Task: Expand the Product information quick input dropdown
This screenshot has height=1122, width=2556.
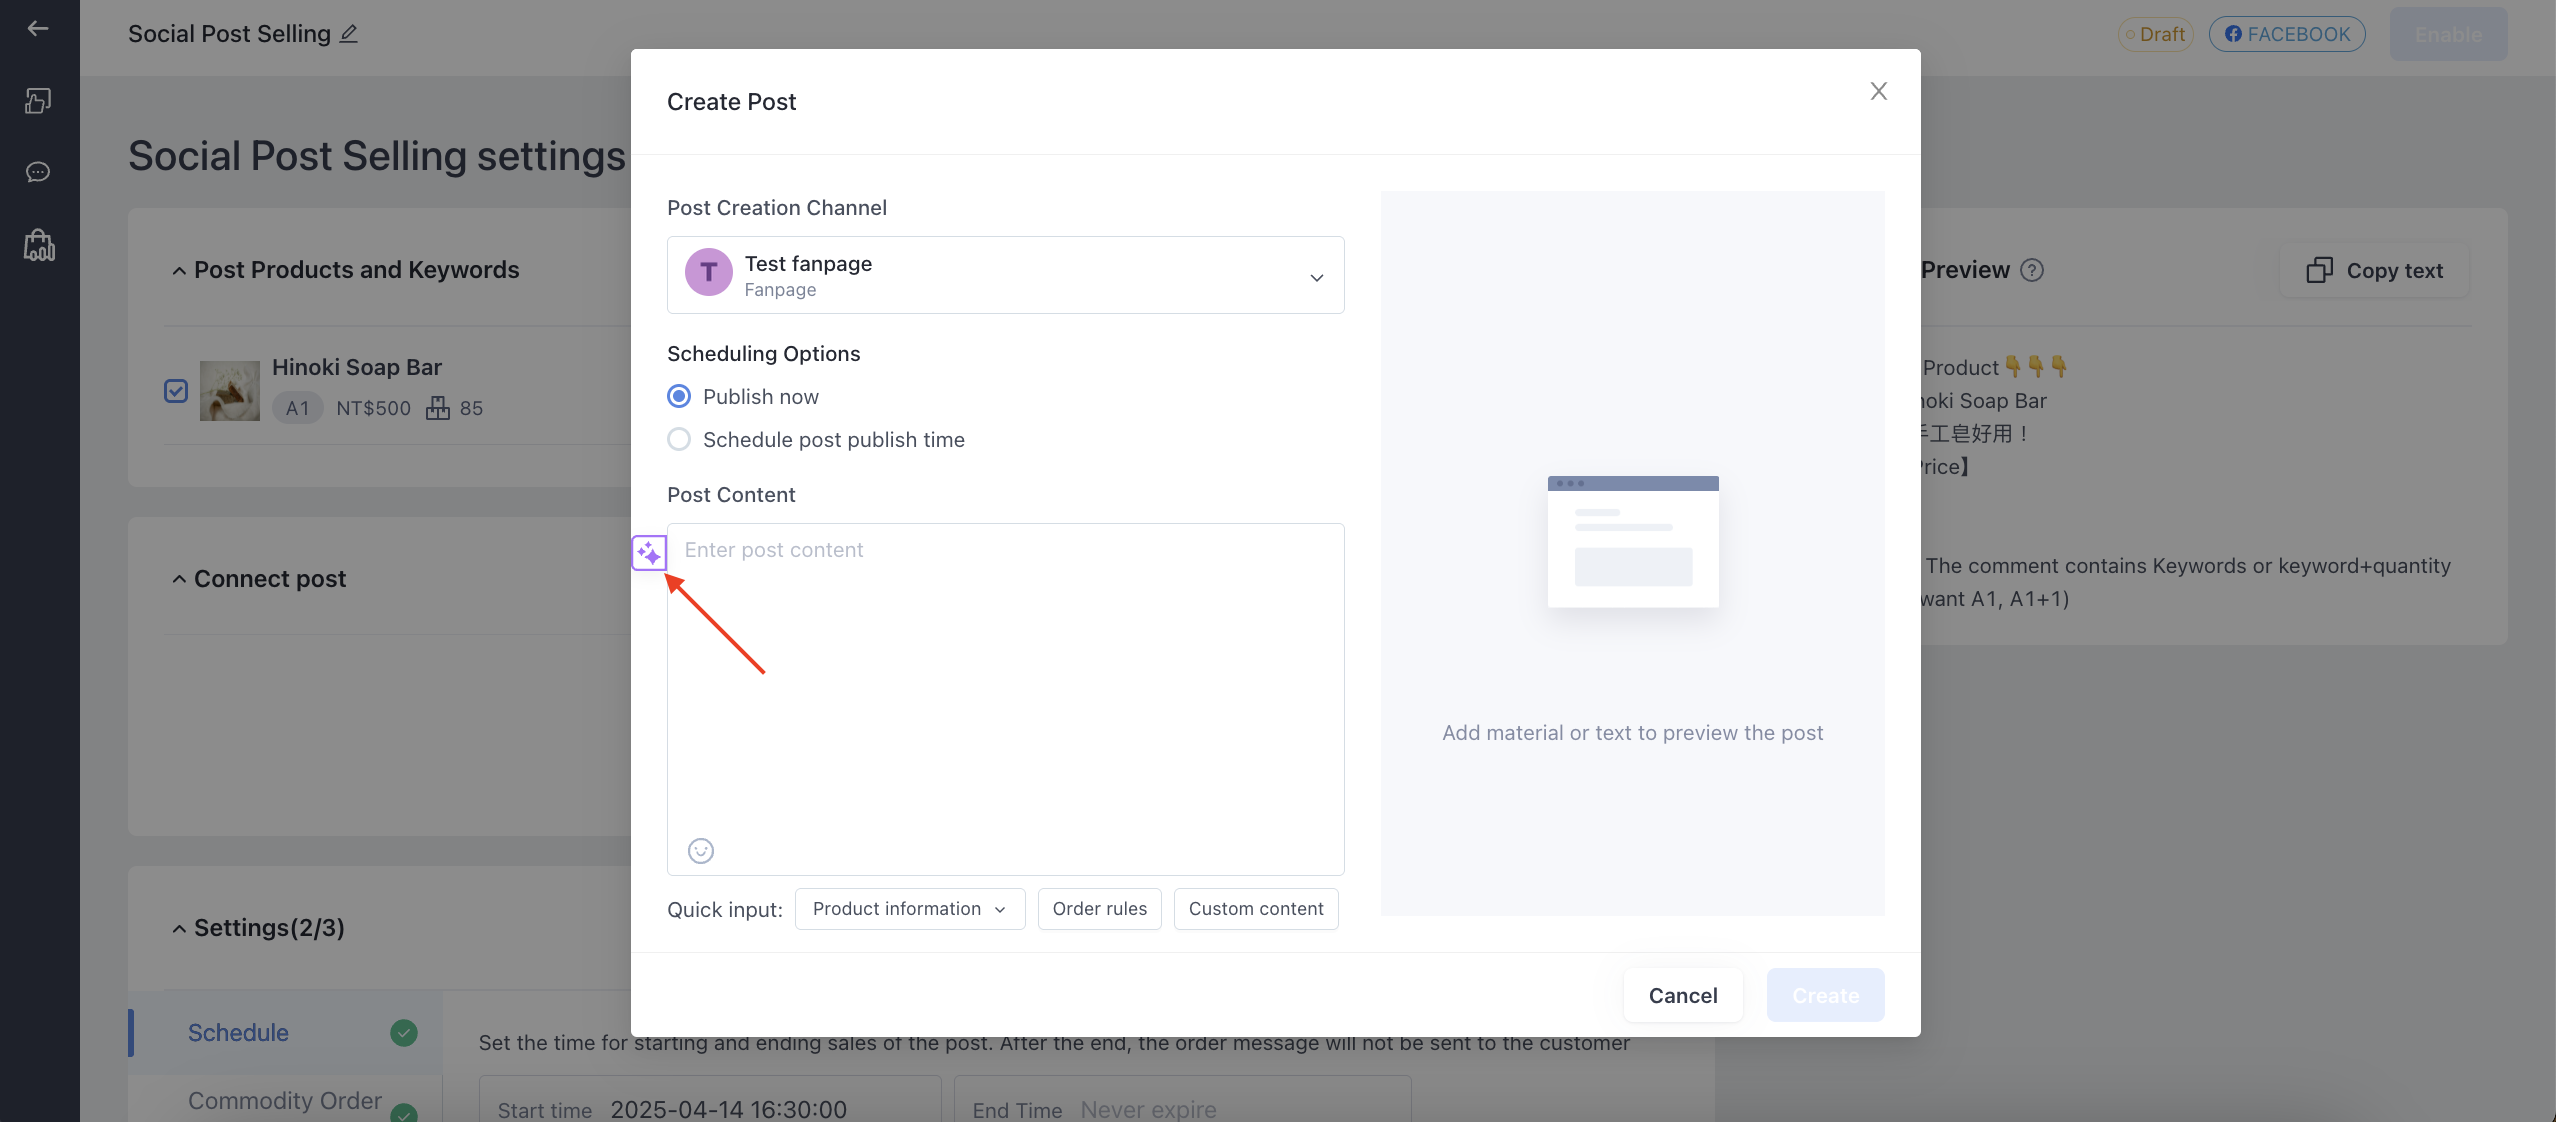Action: [x=910, y=909]
